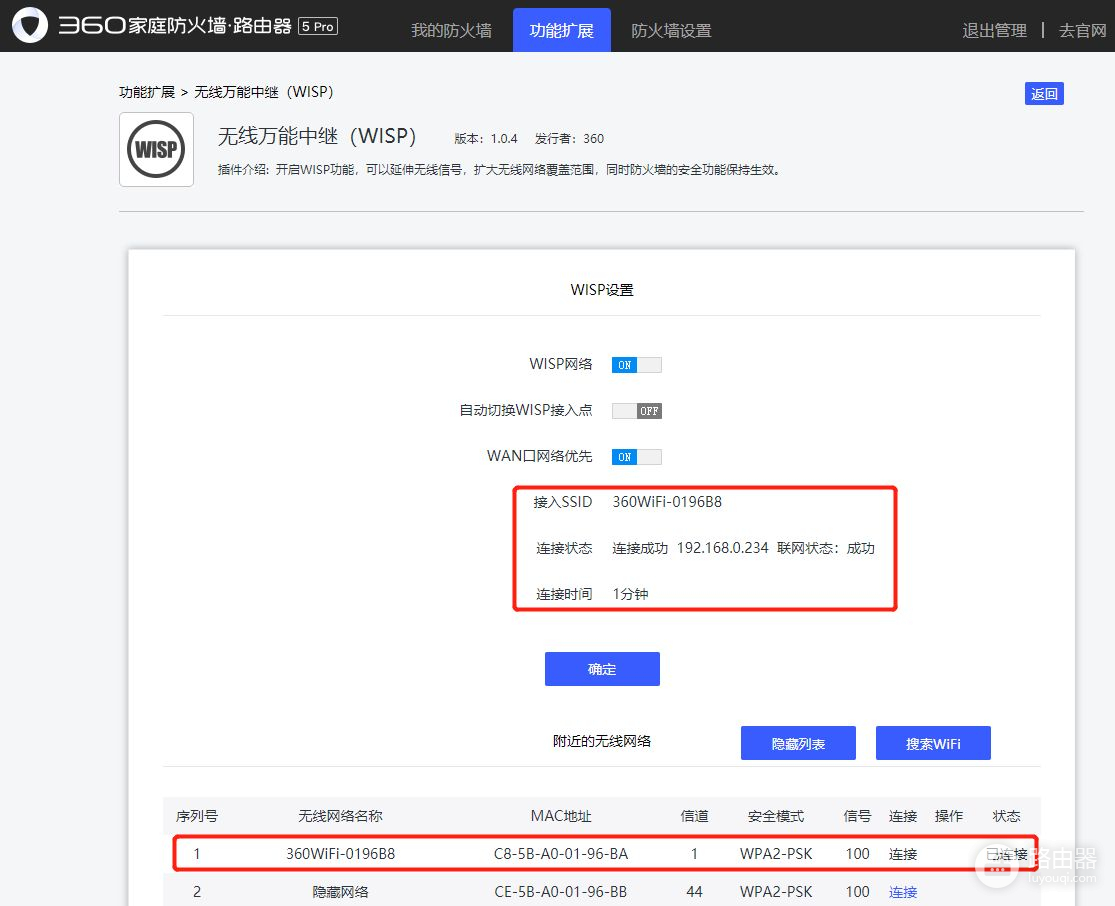Click the WISP plugin icon
This screenshot has height=906, width=1115.
[x=156, y=149]
